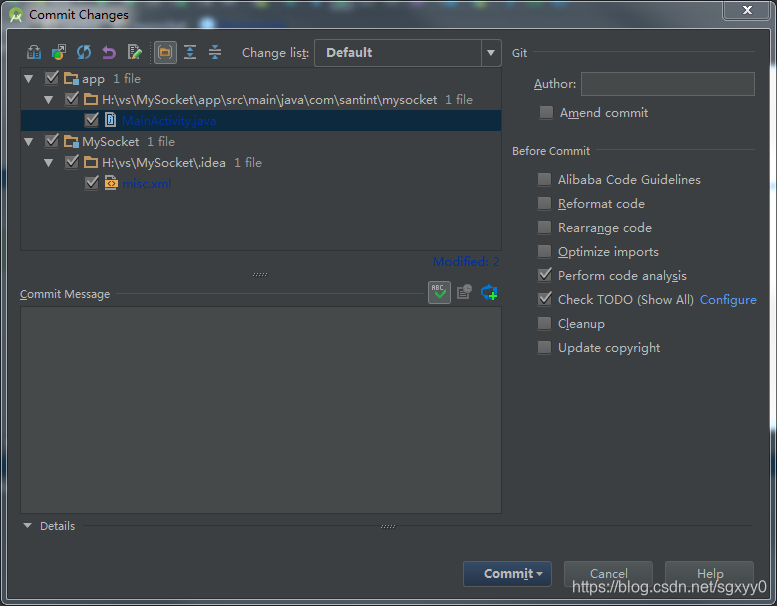Close the Commit Changes dialog
Image resolution: width=777 pixels, height=606 pixels.
click(x=747, y=10)
